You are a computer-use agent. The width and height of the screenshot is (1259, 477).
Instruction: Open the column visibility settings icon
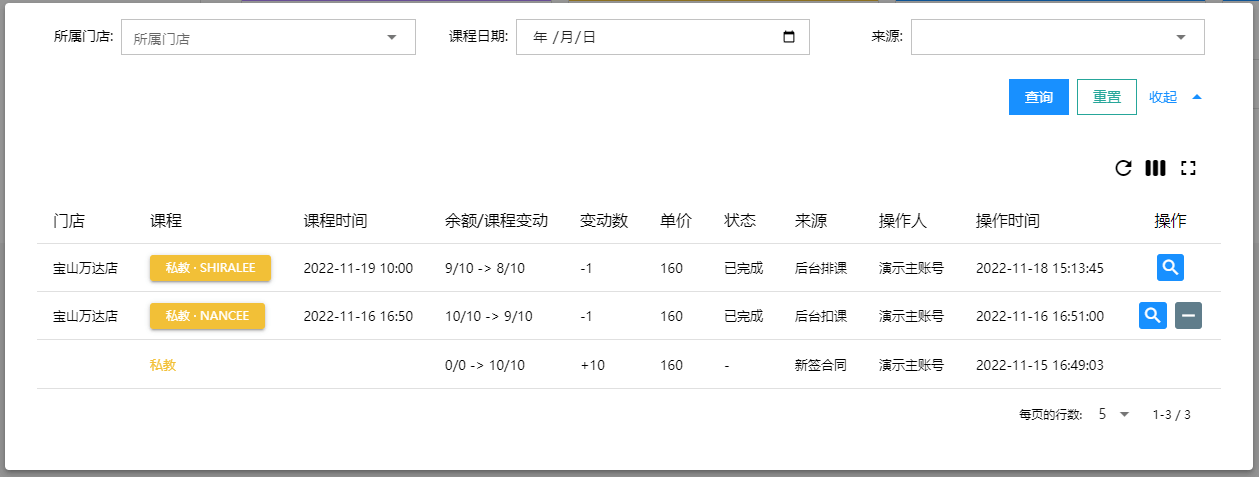point(1155,168)
